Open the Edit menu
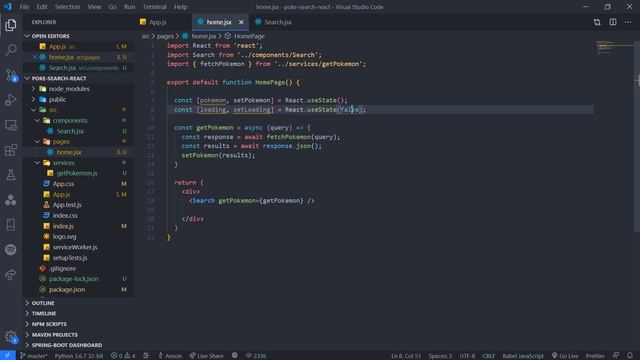The image size is (640, 360). 42,7
